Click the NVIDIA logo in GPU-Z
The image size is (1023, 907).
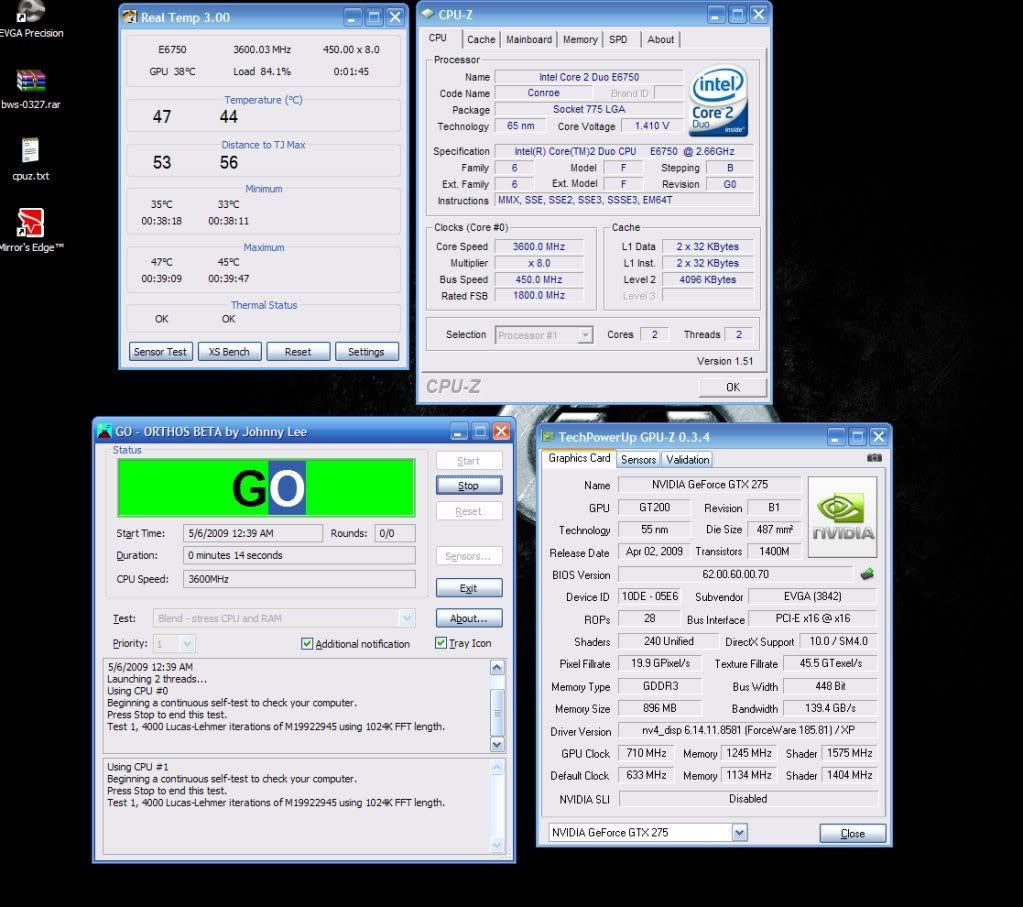coord(842,517)
